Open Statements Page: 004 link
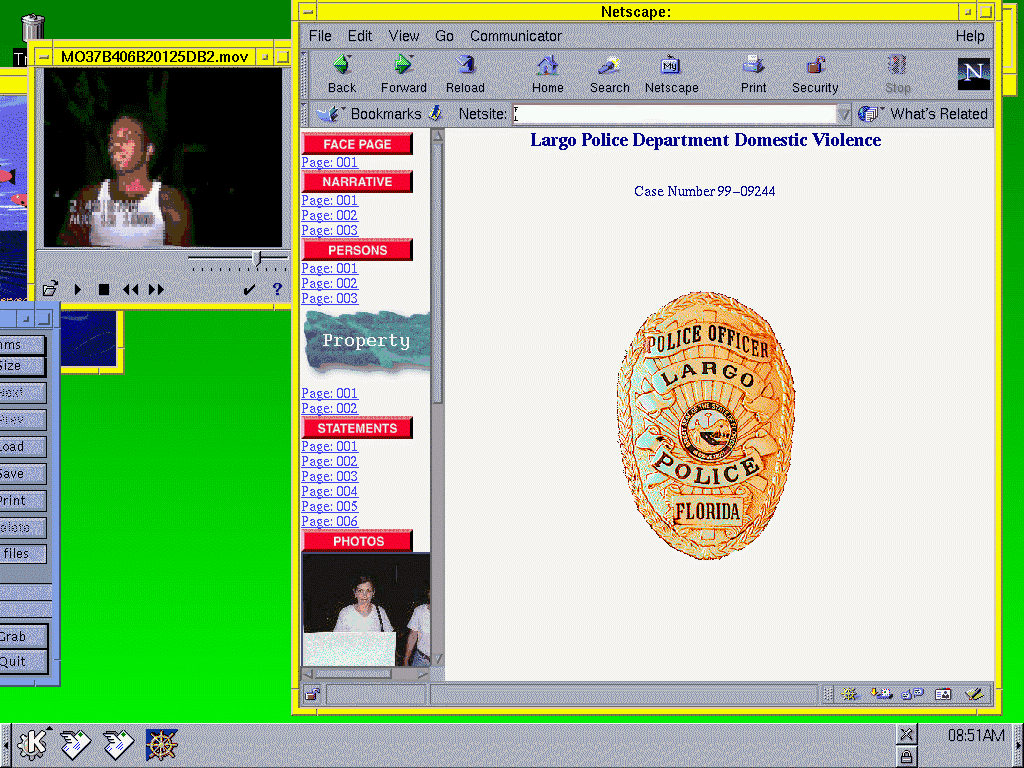The image size is (1024, 768). coord(329,491)
